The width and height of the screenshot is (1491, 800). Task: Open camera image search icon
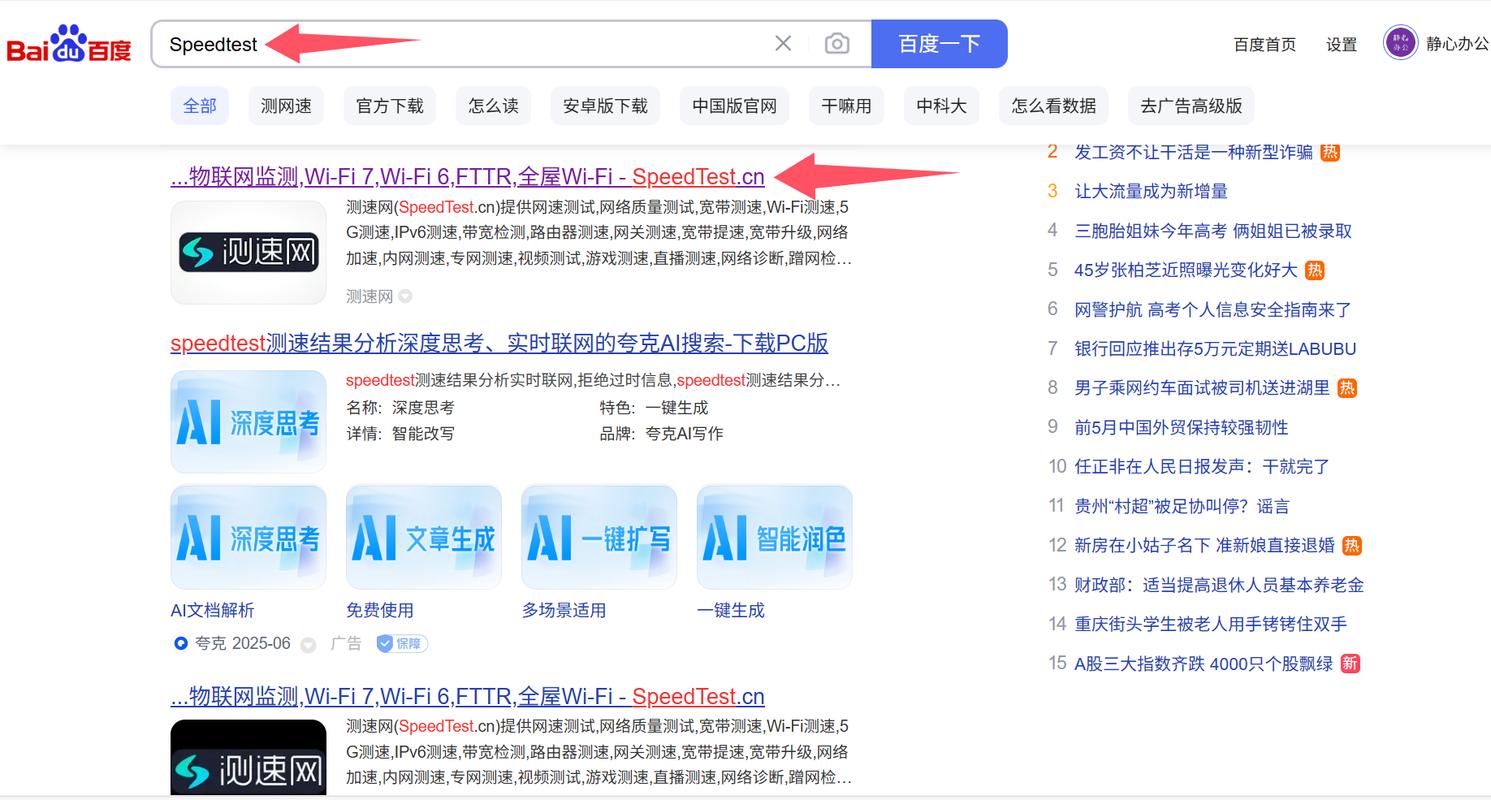tap(837, 43)
